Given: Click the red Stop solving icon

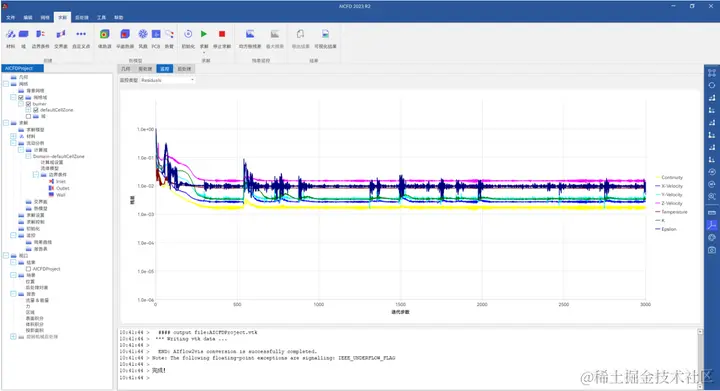Looking at the screenshot, I should click(x=222, y=34).
